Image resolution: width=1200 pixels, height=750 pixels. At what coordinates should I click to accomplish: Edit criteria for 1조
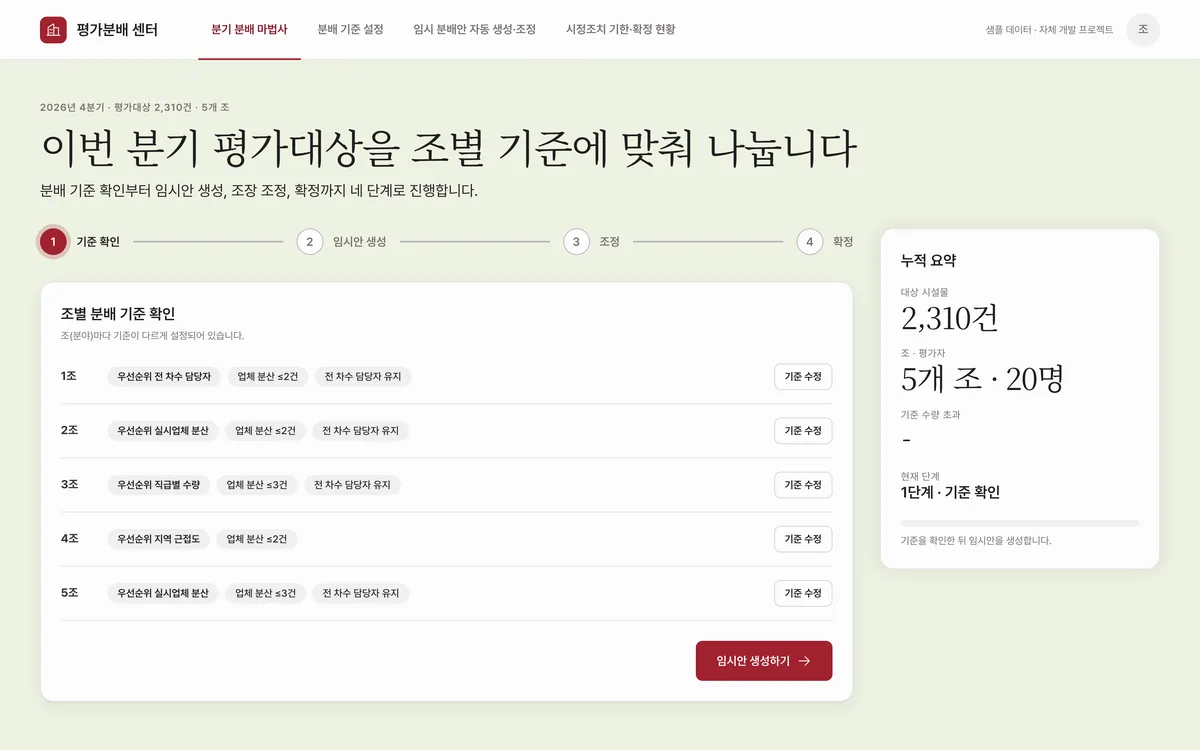pos(803,377)
